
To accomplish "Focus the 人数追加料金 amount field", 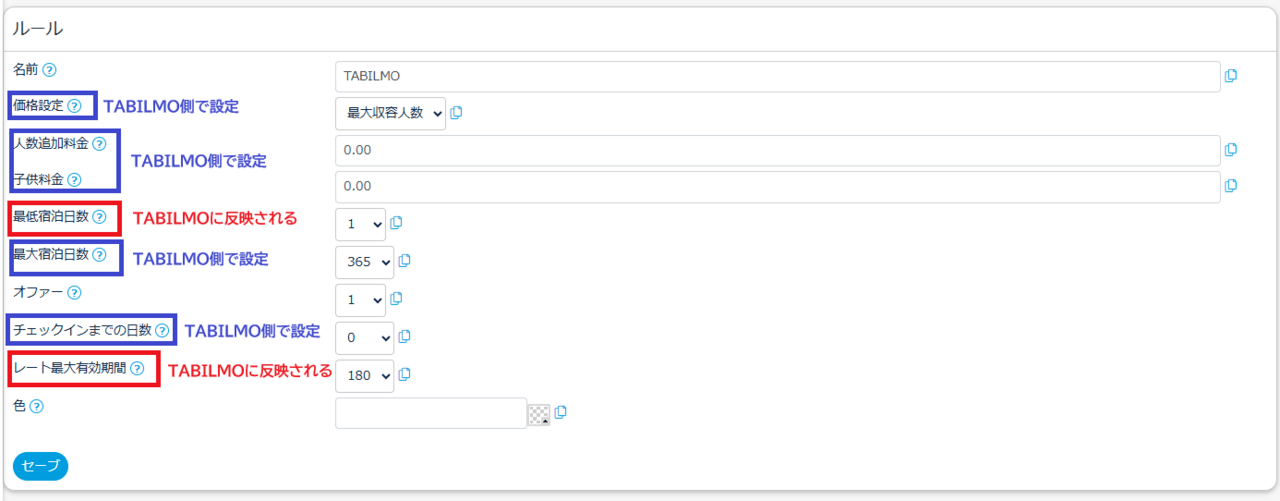I will coord(777,150).
